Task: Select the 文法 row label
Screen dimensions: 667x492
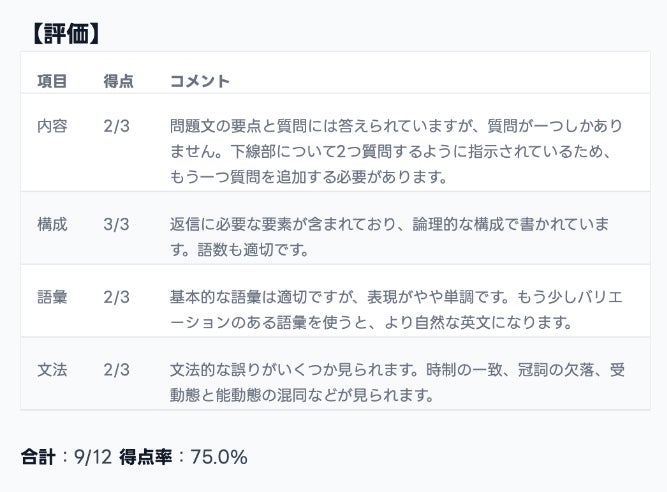Action: [x=52, y=370]
